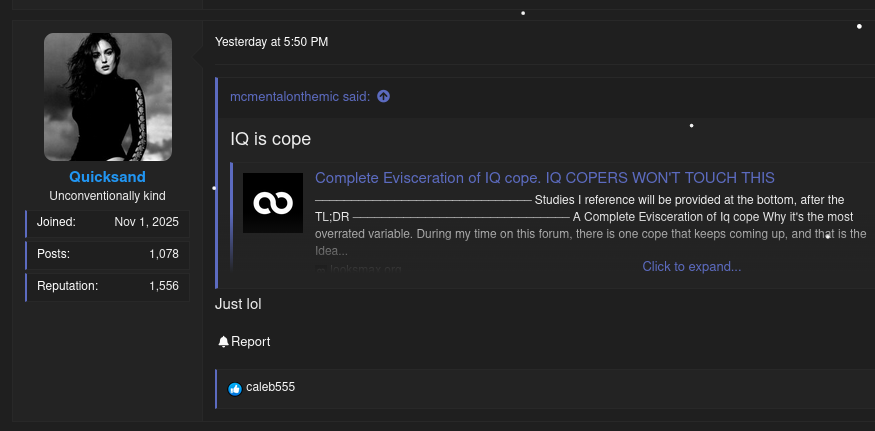Image resolution: width=875 pixels, height=431 pixels.
Task: Click the infinity logo in link preview
Action: pos(272,203)
